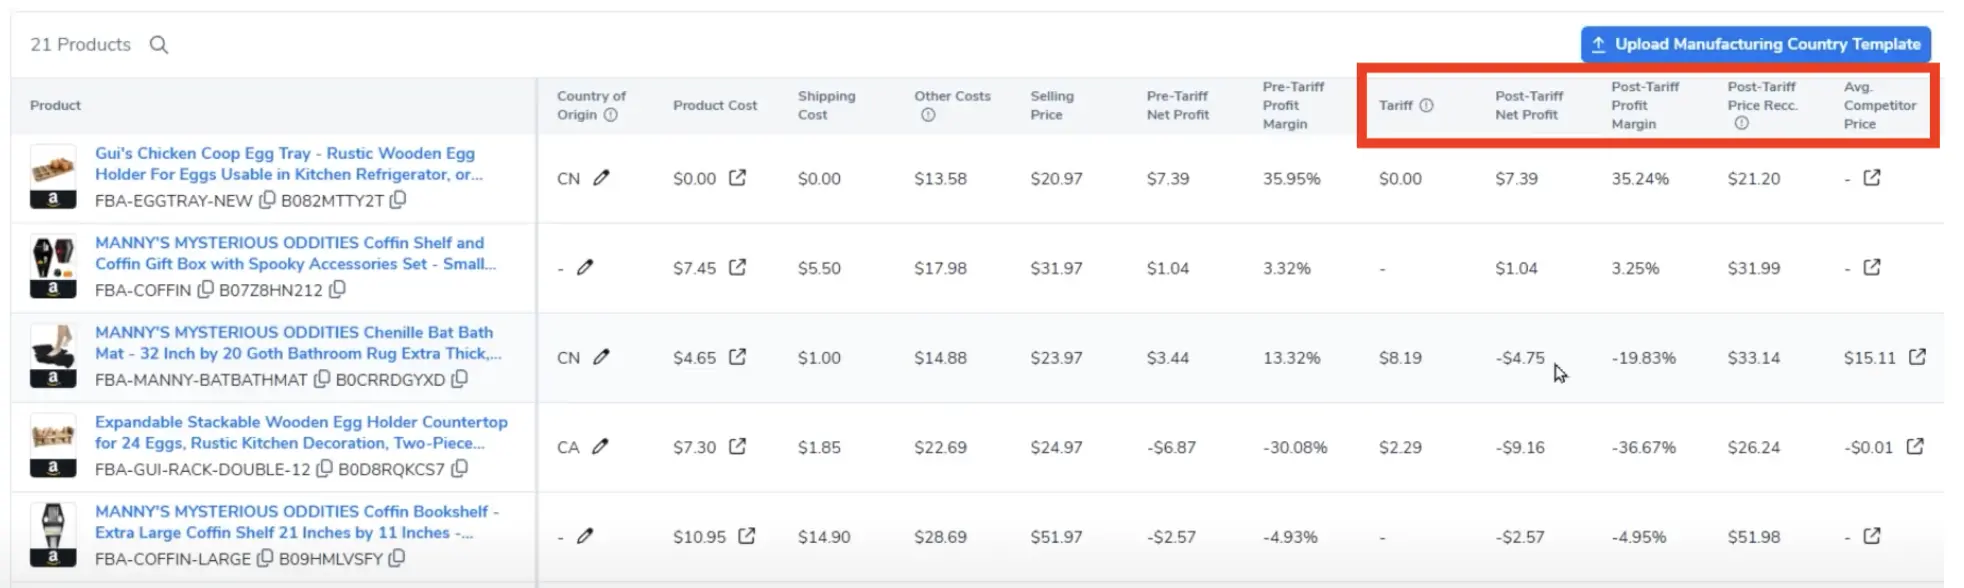Screen dimensions: 1964x588
Task: Copy ASIN B082MTTY2T
Action: (398, 200)
